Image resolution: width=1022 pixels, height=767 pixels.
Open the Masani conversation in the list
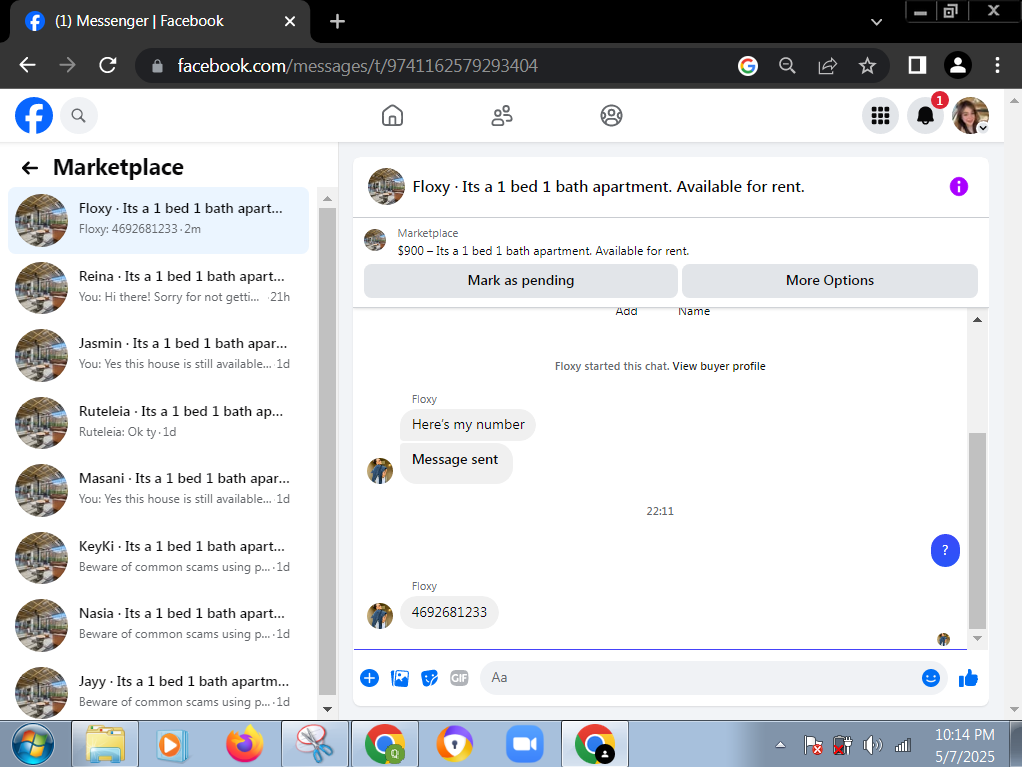coord(158,489)
